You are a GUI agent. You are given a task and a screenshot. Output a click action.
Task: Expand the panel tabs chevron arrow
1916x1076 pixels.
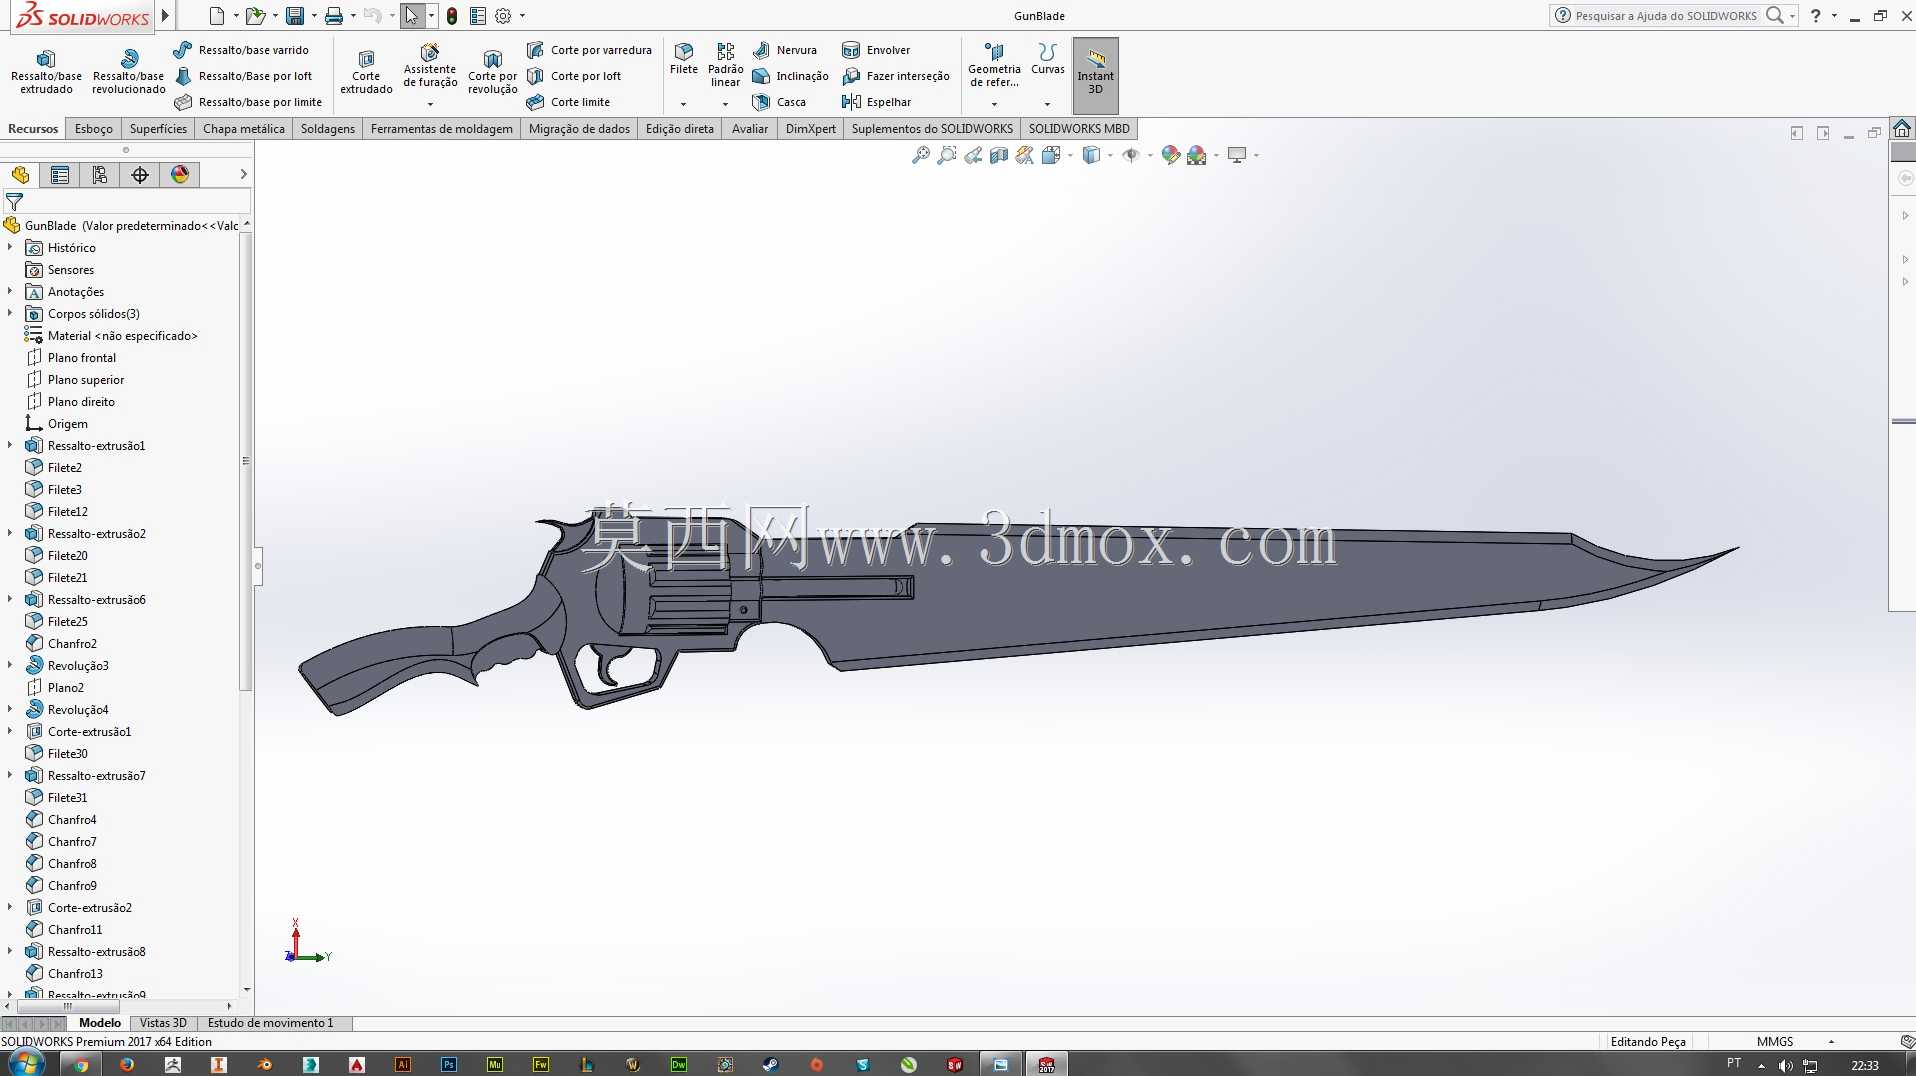coord(243,175)
